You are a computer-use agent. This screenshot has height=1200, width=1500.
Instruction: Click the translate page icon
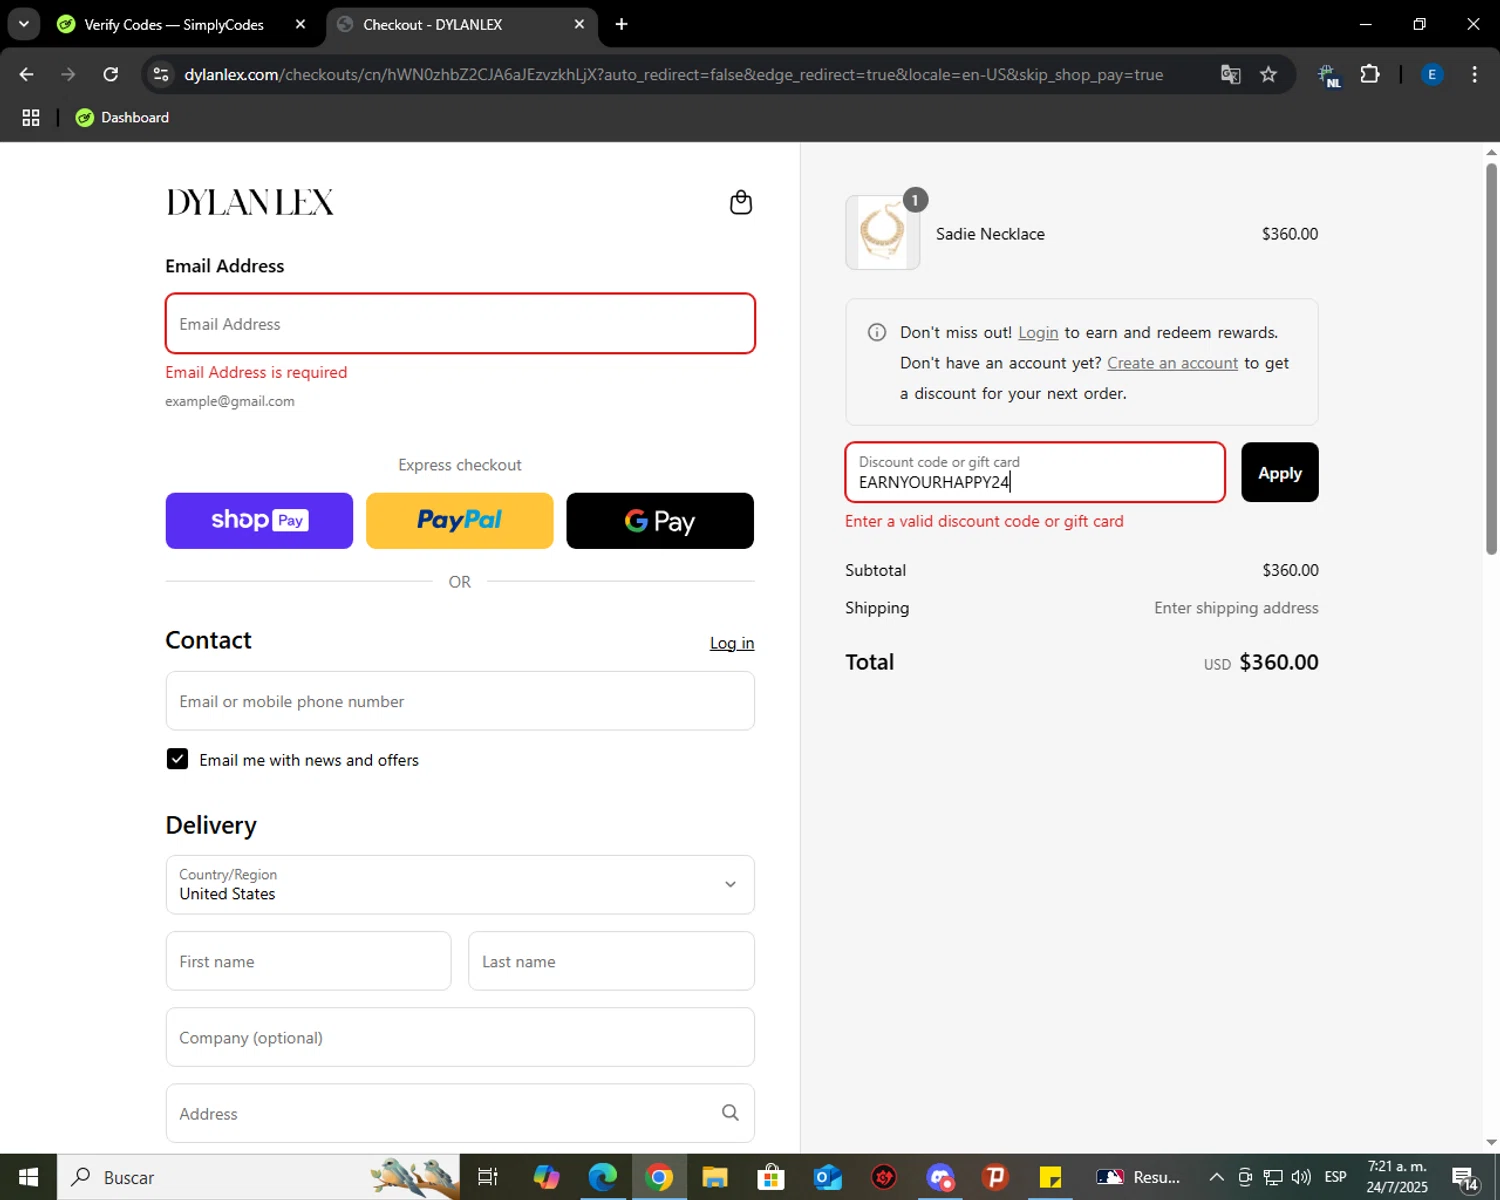[x=1231, y=74]
